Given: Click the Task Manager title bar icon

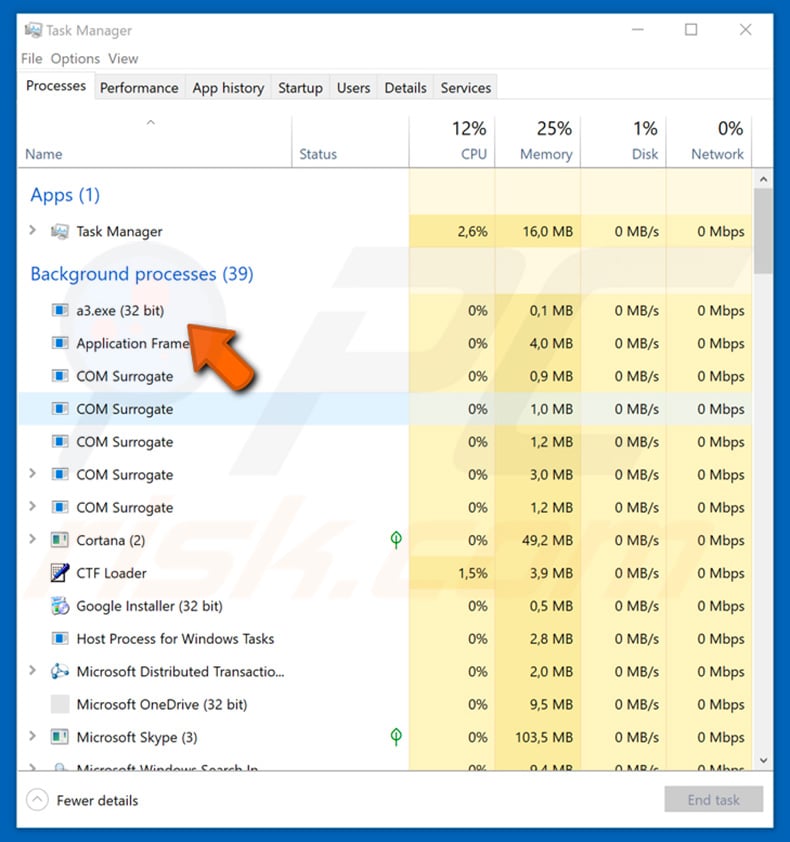Looking at the screenshot, I should click(x=33, y=30).
